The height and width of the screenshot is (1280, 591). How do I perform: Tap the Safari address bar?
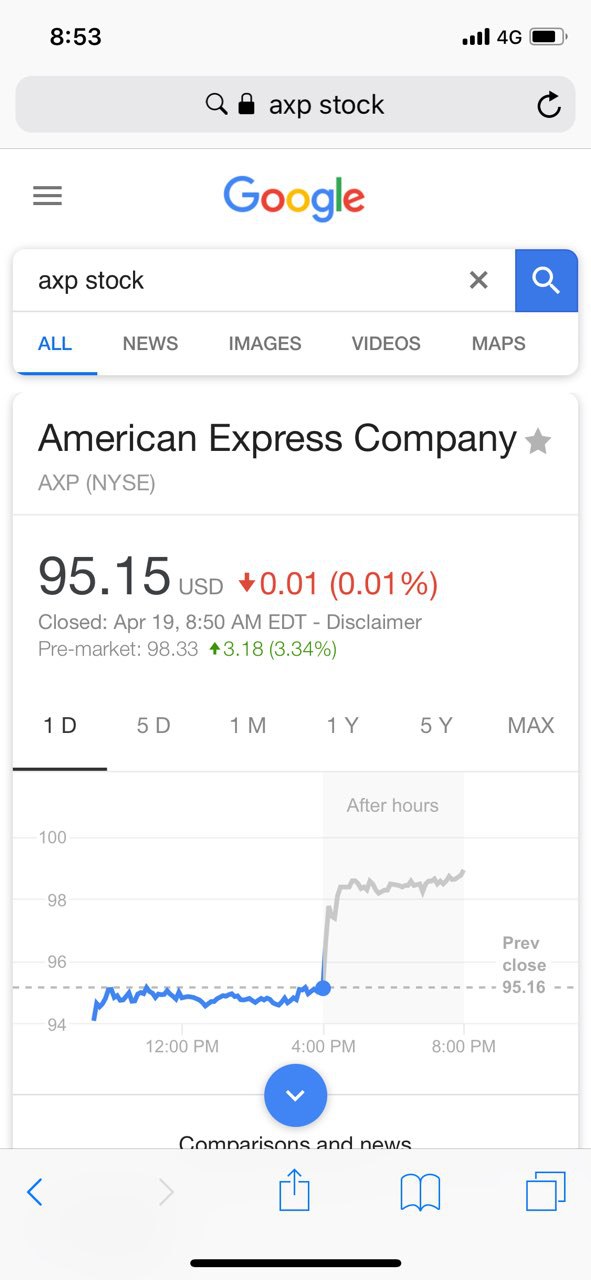(295, 104)
